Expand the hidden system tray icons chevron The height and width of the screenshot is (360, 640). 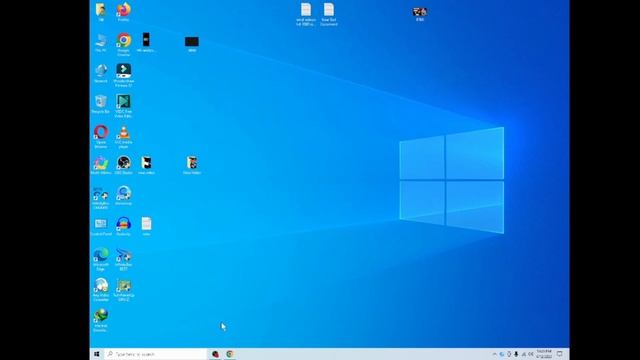pyautogui.click(x=494, y=354)
